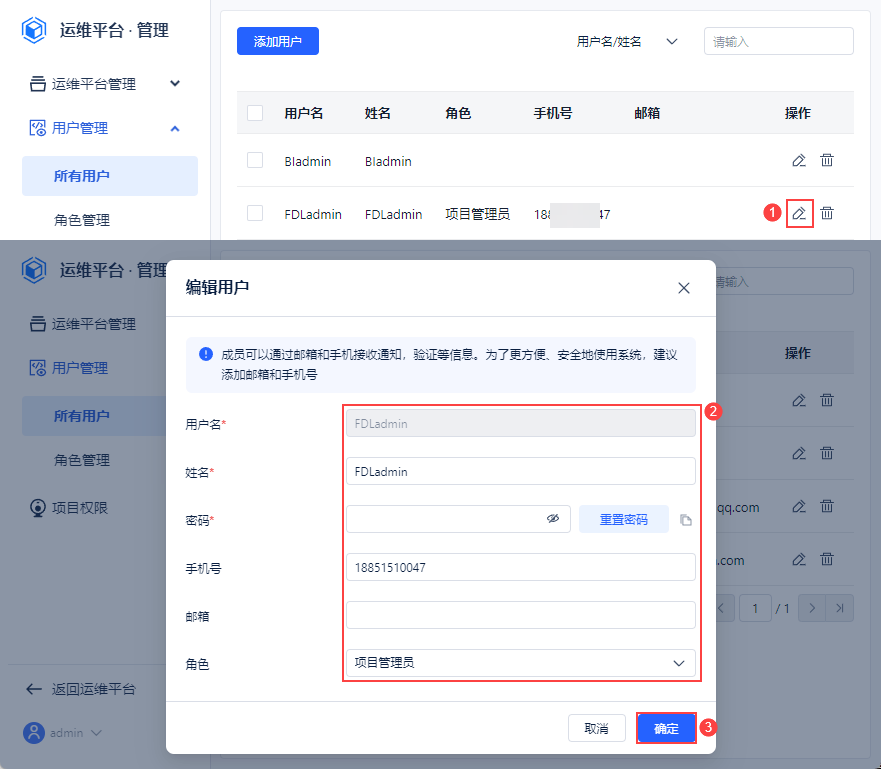Click the 项目管理员 cell in the FDLadmin row
The height and width of the screenshot is (769, 881).
click(x=478, y=214)
